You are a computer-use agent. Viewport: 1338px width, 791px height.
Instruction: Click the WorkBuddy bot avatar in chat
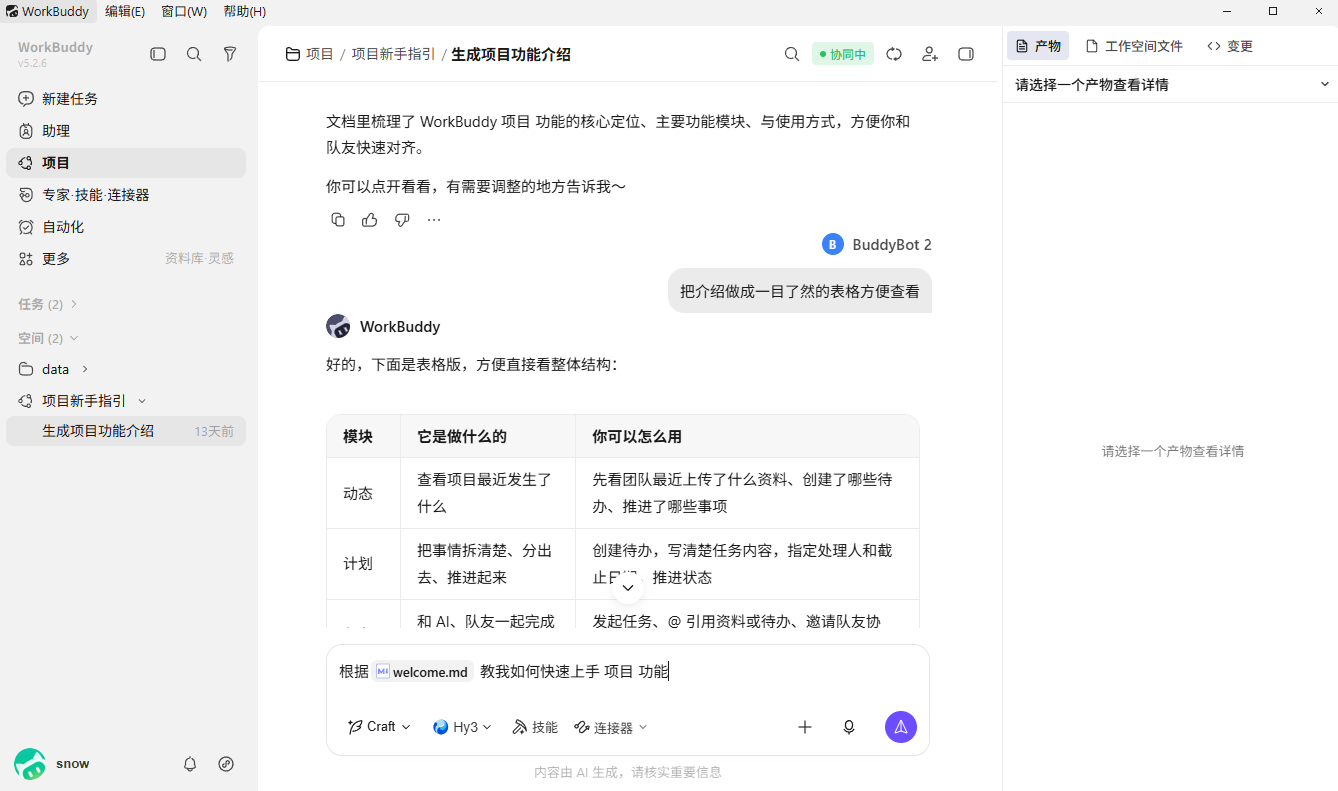click(x=338, y=326)
